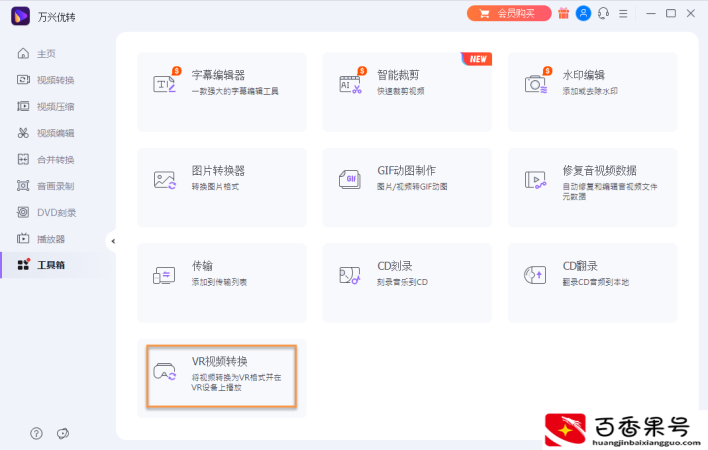
Task: Click the home icon beside 主页
Action: point(23,53)
